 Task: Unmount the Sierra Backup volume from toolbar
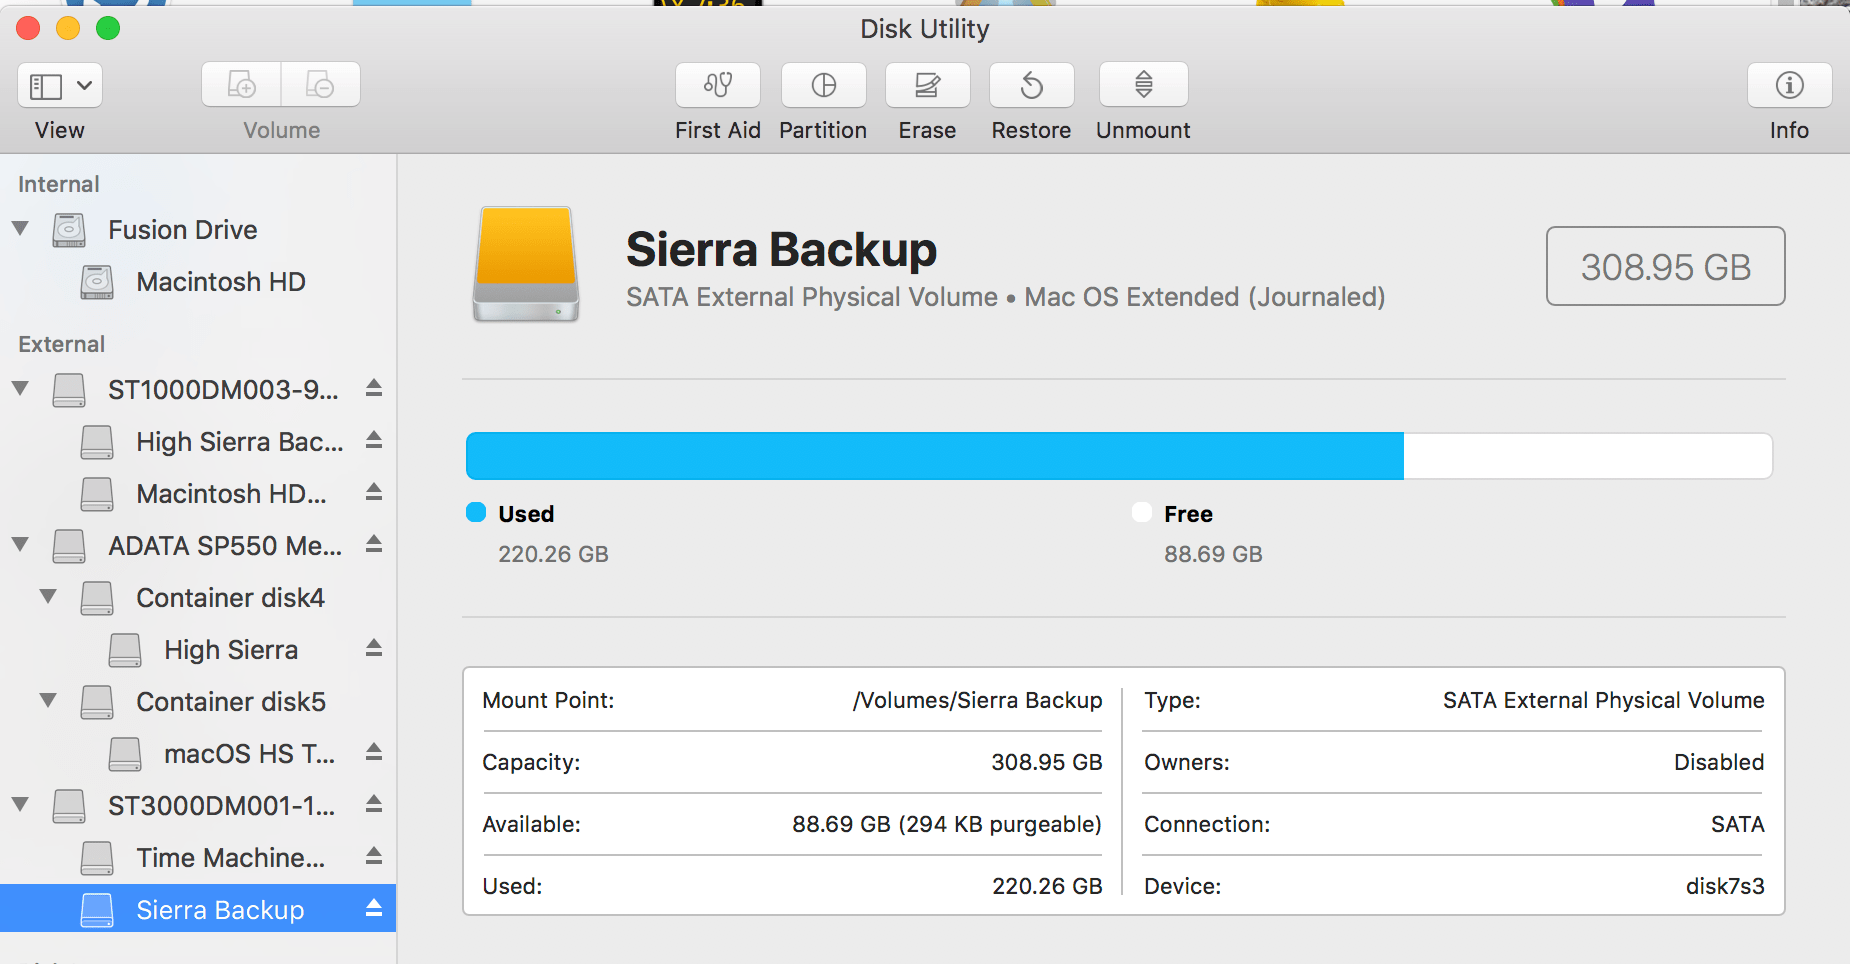1143,86
